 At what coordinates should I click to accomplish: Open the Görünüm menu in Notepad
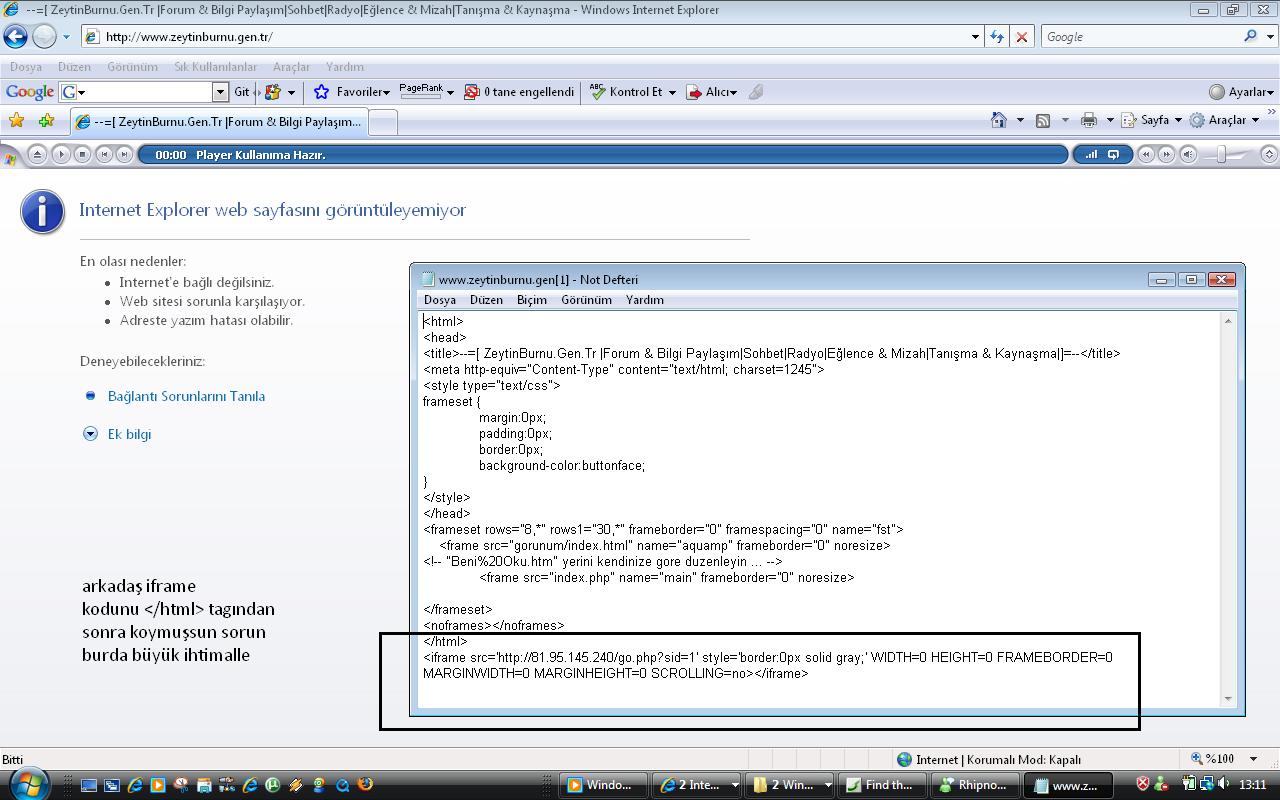click(x=586, y=300)
